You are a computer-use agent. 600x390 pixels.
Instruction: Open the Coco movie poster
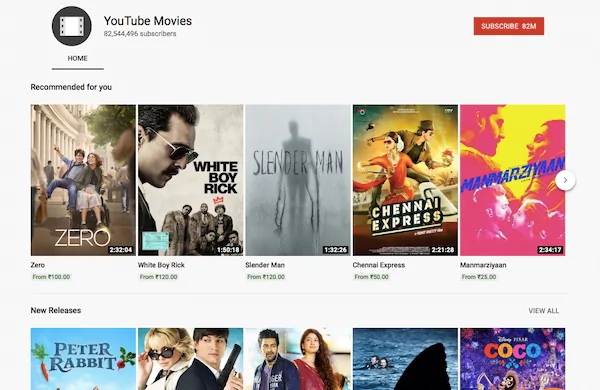point(512,359)
